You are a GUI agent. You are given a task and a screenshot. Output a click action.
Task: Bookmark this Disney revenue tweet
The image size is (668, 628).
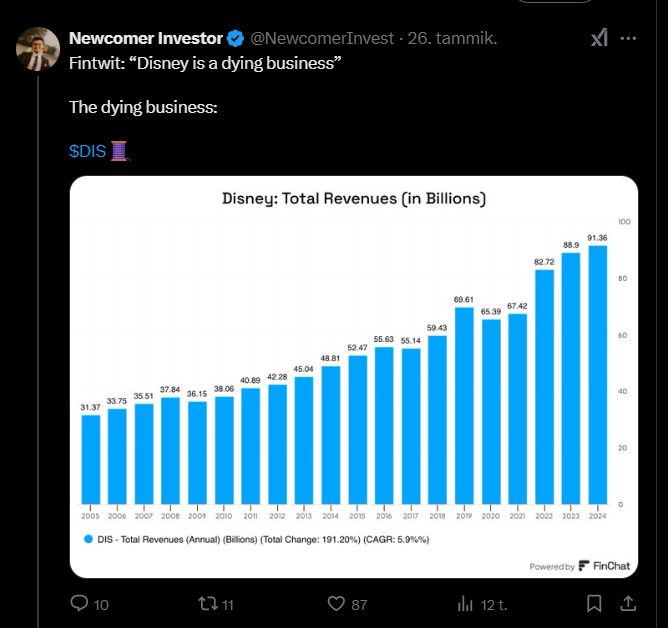click(x=594, y=604)
